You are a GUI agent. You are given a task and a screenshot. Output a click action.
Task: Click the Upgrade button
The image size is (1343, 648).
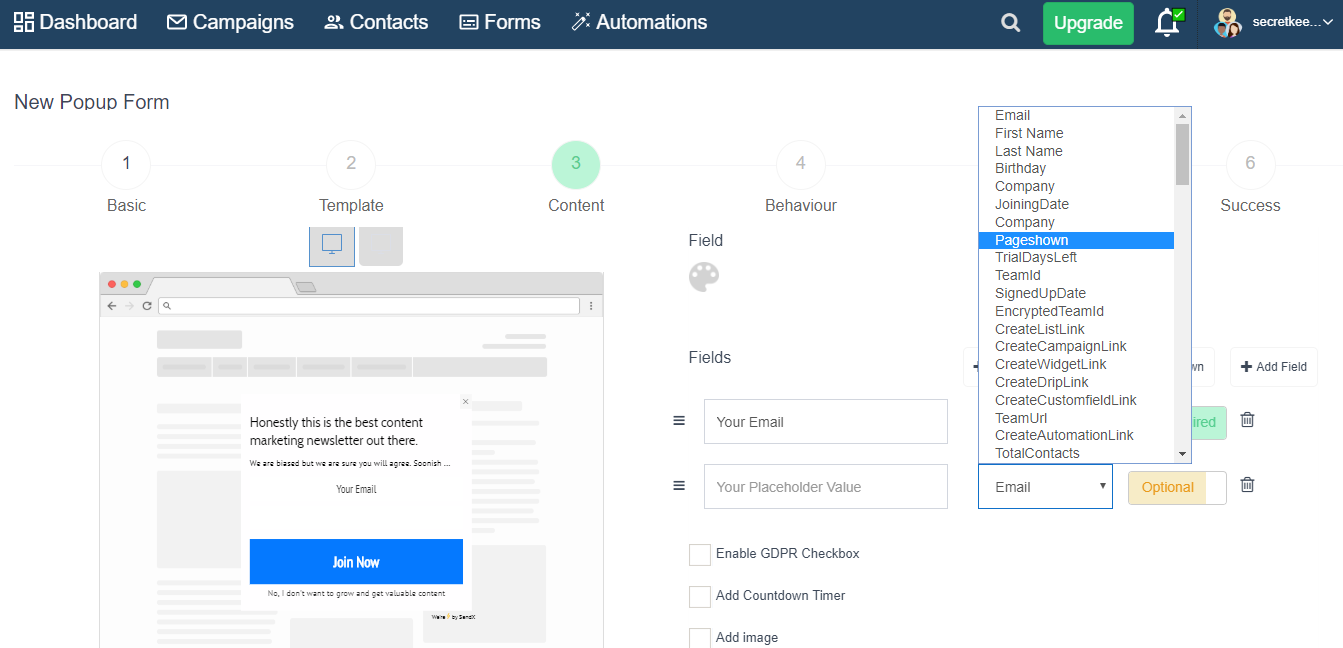coord(1088,22)
